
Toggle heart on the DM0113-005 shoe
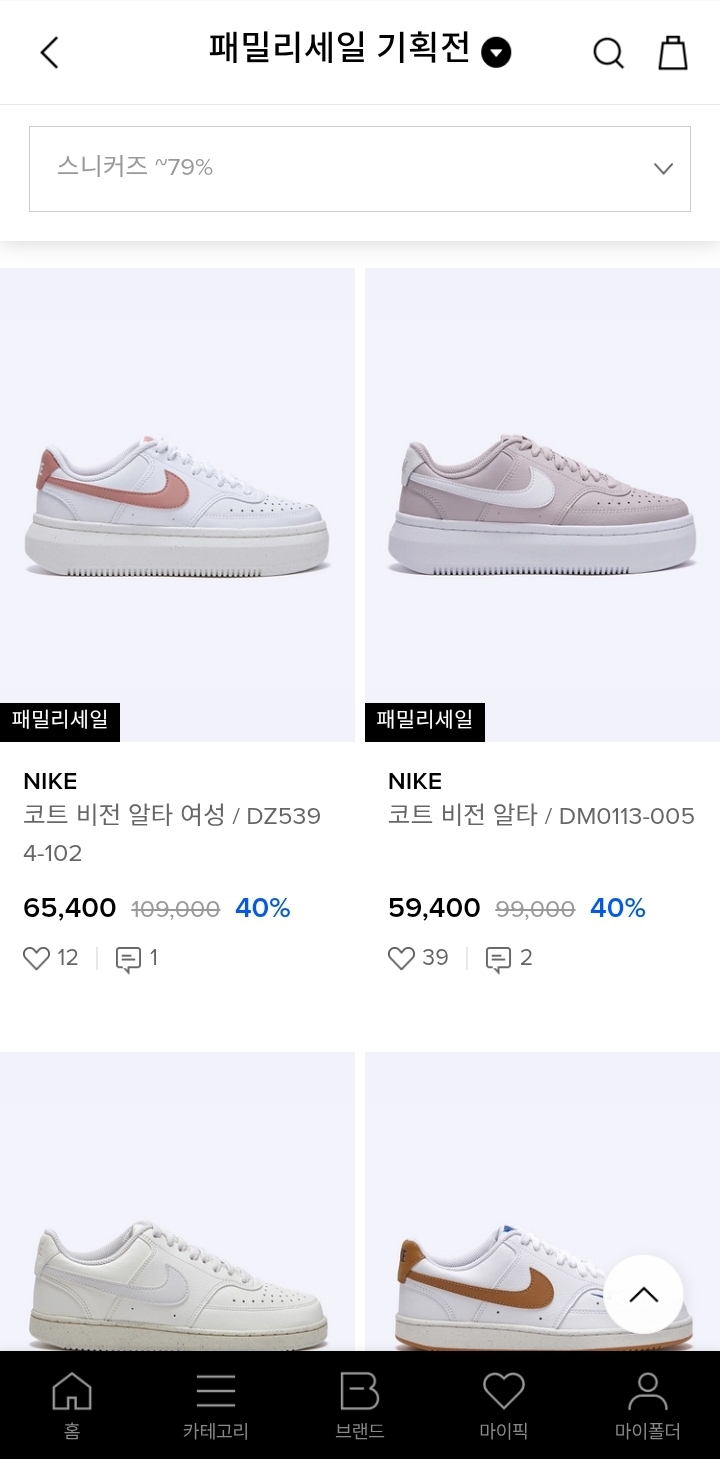(401, 959)
